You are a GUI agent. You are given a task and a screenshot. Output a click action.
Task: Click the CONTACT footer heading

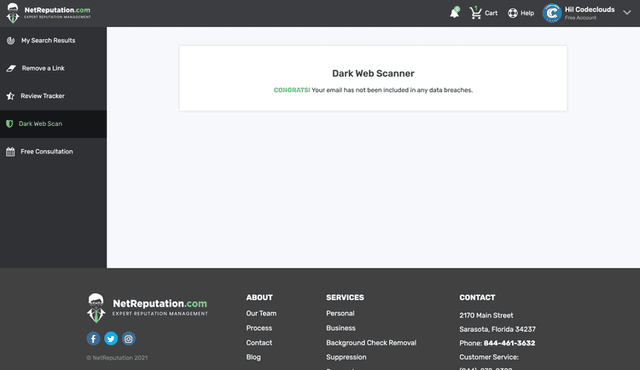pos(477,297)
